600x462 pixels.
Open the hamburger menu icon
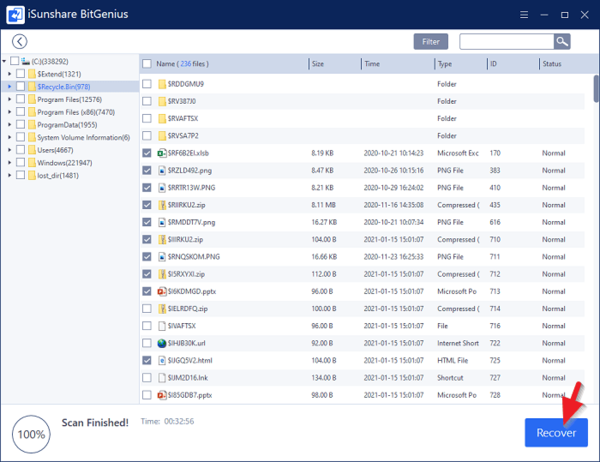524,15
